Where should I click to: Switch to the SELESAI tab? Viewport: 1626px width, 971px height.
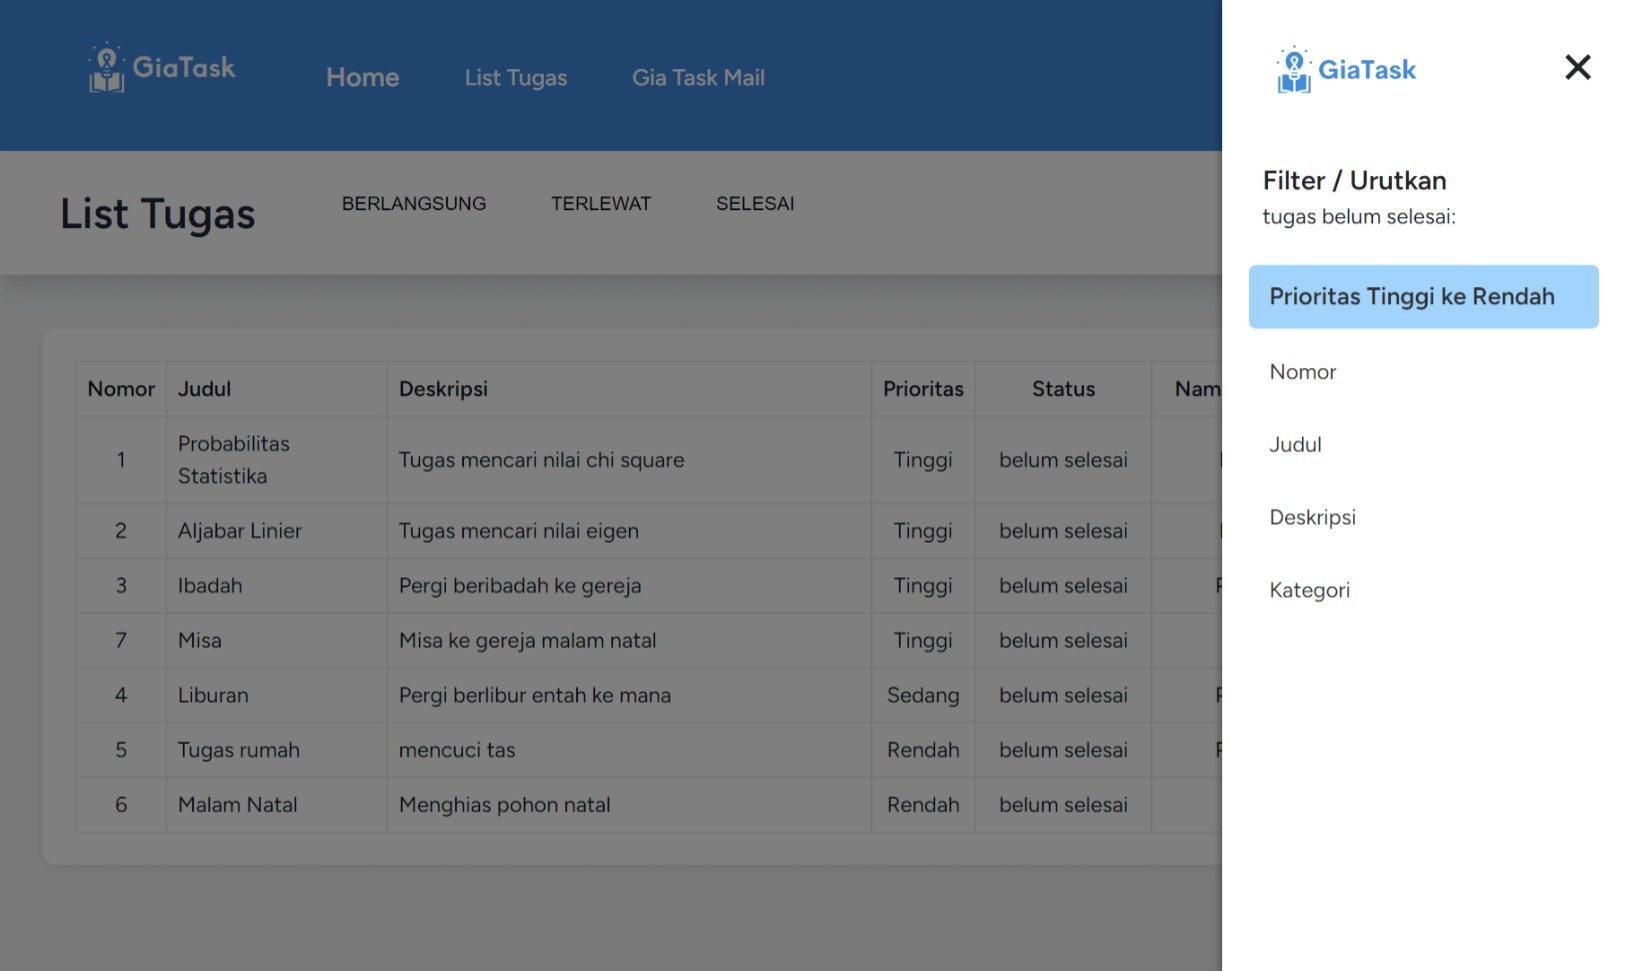[x=755, y=203]
